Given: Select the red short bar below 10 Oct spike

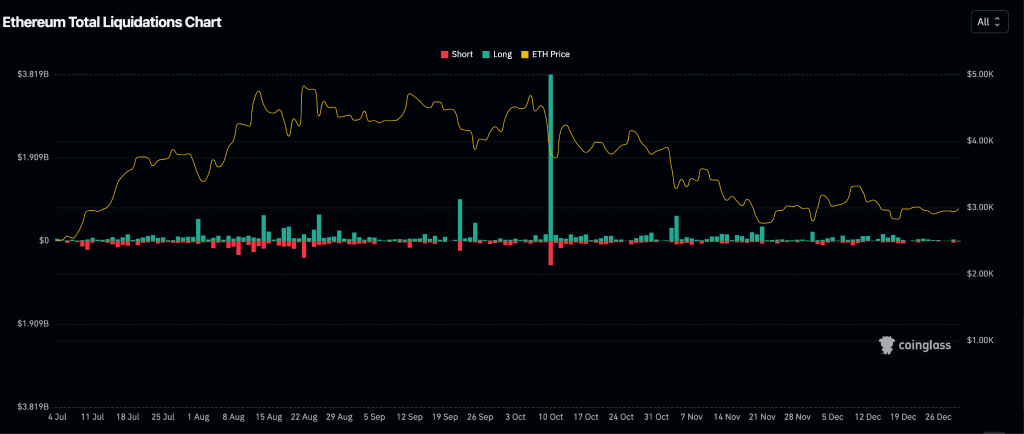Looking at the screenshot, I should [x=551, y=253].
